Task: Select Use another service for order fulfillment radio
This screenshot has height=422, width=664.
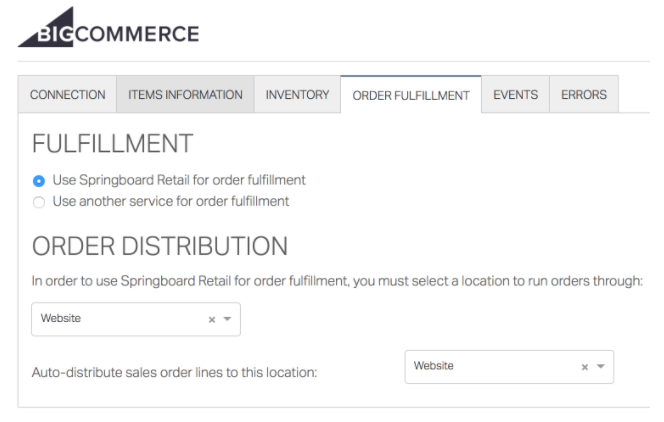Action: [x=39, y=201]
